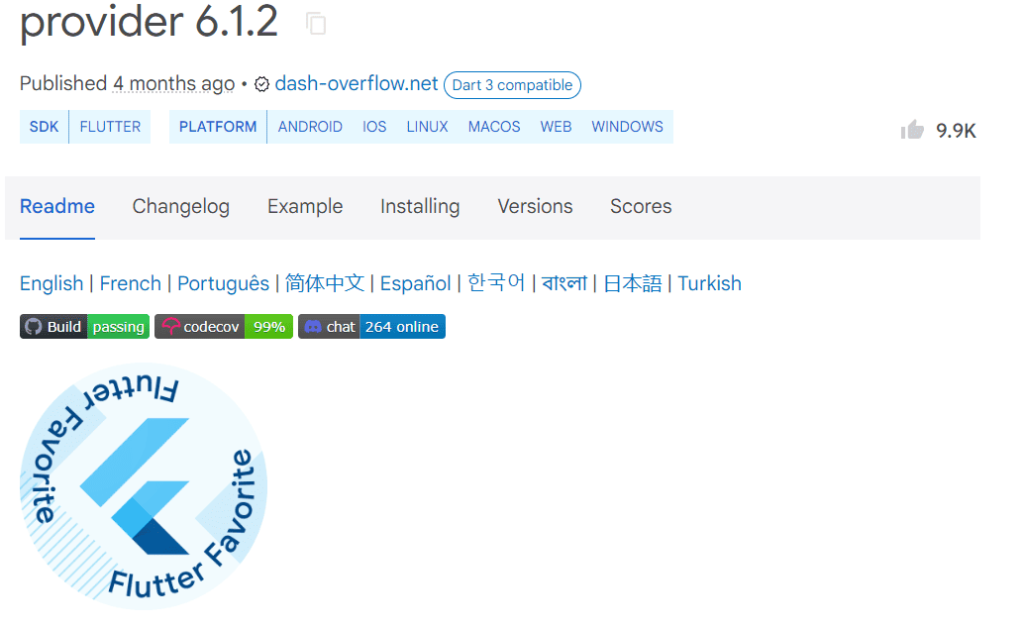Click the Dart 3 compatible badge
The image size is (1024, 629).
point(512,85)
